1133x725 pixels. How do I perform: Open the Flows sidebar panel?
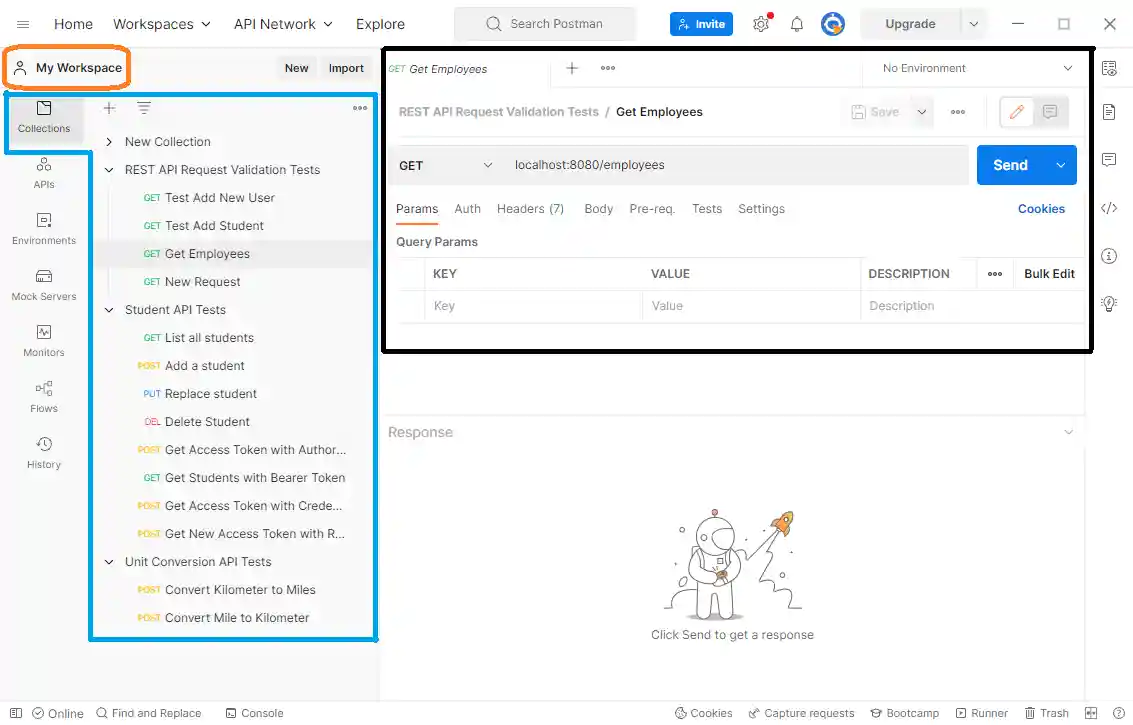[44, 396]
